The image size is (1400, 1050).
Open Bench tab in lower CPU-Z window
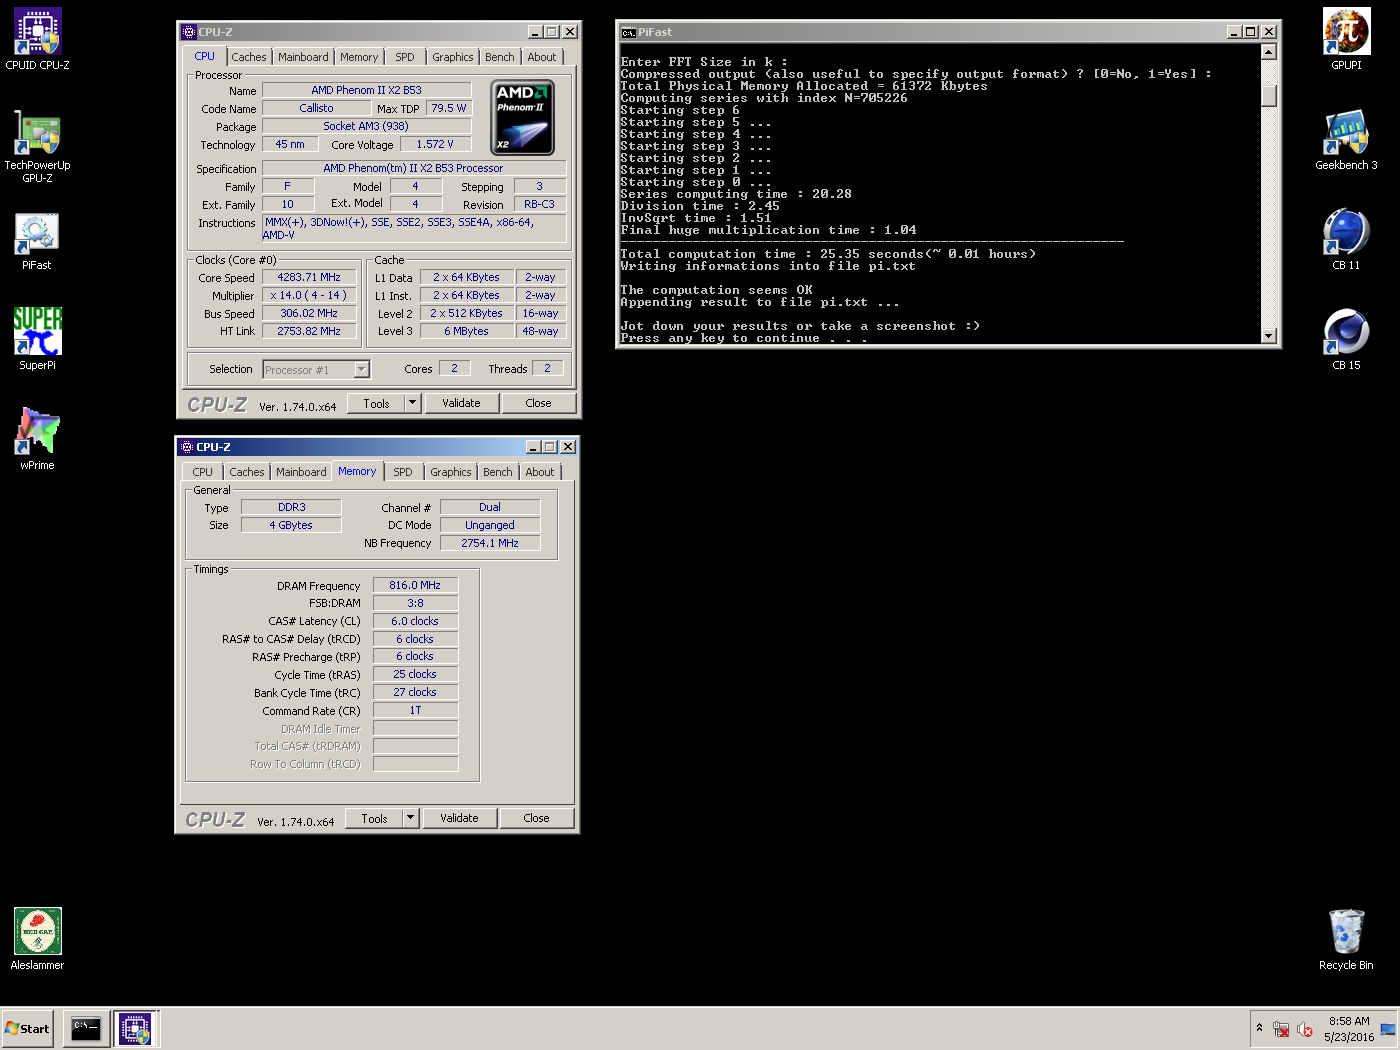[498, 472]
